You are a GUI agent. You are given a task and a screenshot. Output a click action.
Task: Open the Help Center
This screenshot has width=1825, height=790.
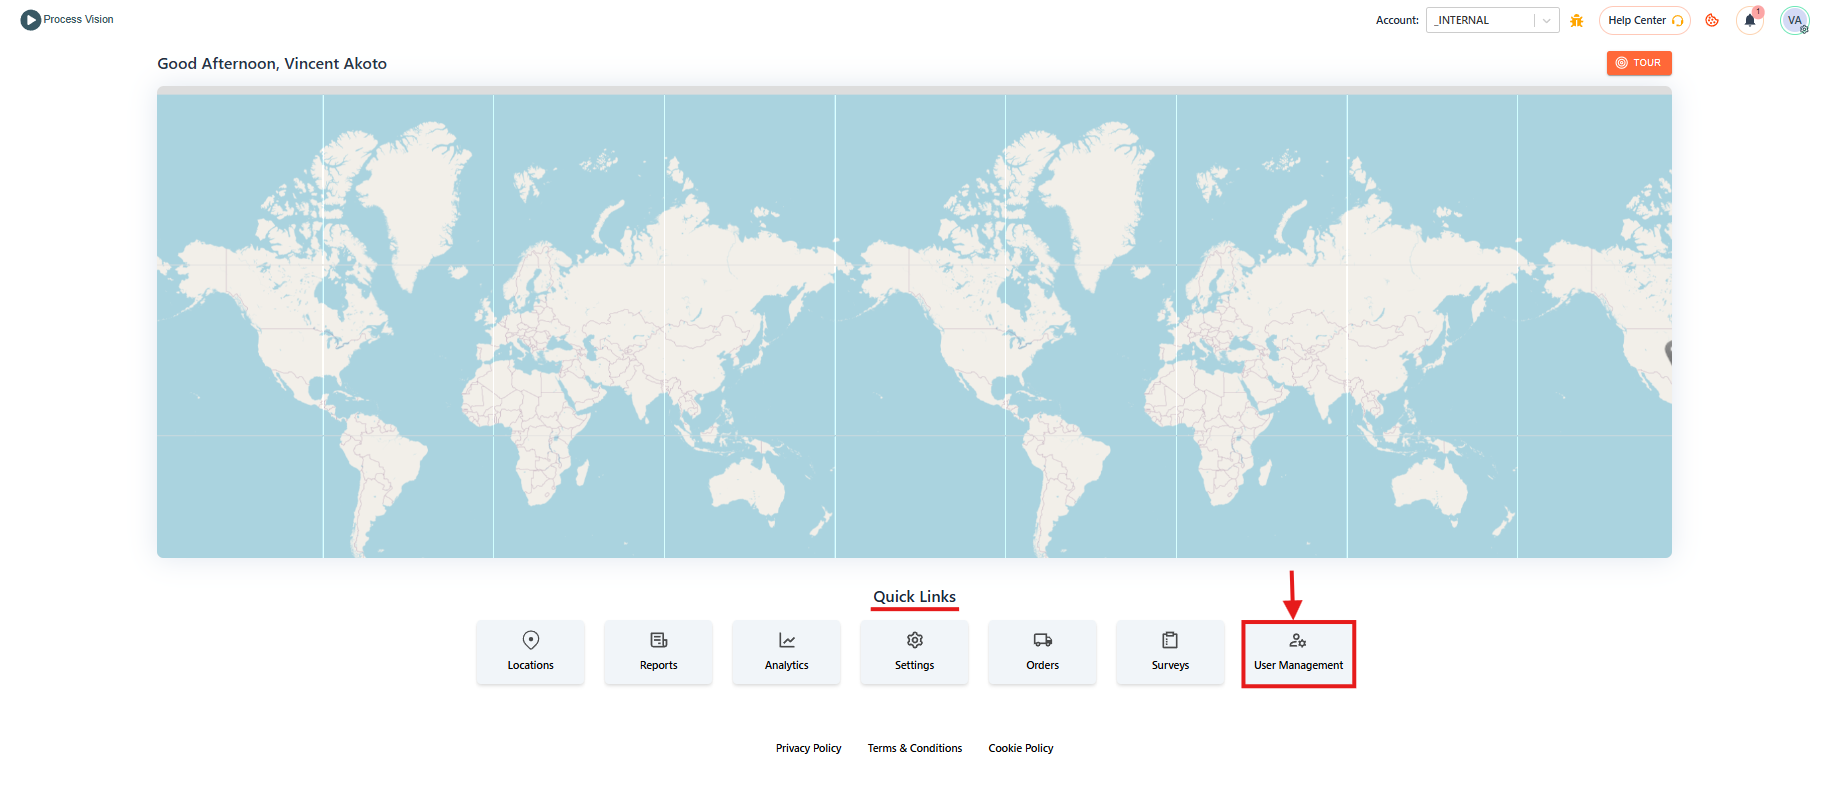(1644, 20)
